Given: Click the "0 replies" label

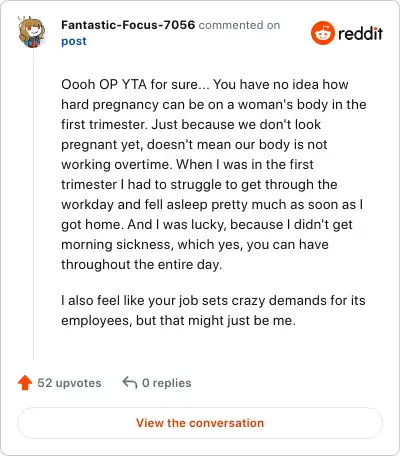Looking at the screenshot, I should pyautogui.click(x=167, y=383).
